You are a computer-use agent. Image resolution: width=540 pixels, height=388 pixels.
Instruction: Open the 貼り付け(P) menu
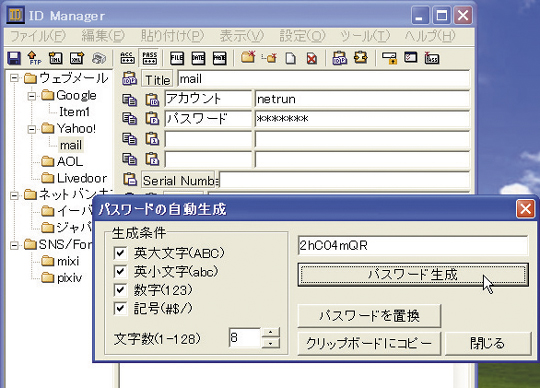pyautogui.click(x=172, y=36)
